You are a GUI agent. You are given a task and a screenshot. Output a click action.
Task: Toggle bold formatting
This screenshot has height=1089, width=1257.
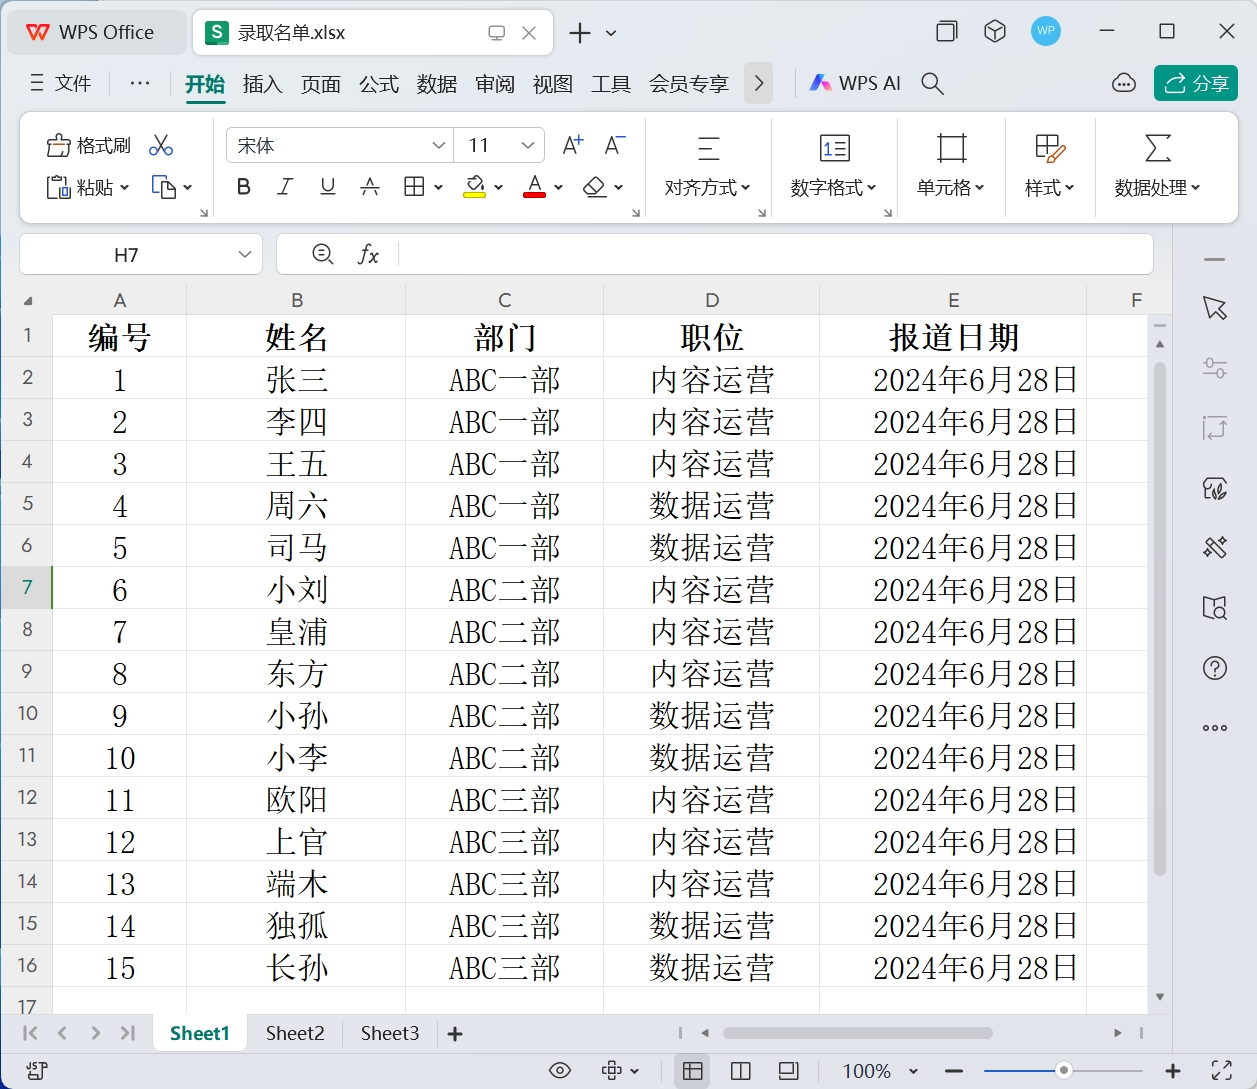coord(243,186)
